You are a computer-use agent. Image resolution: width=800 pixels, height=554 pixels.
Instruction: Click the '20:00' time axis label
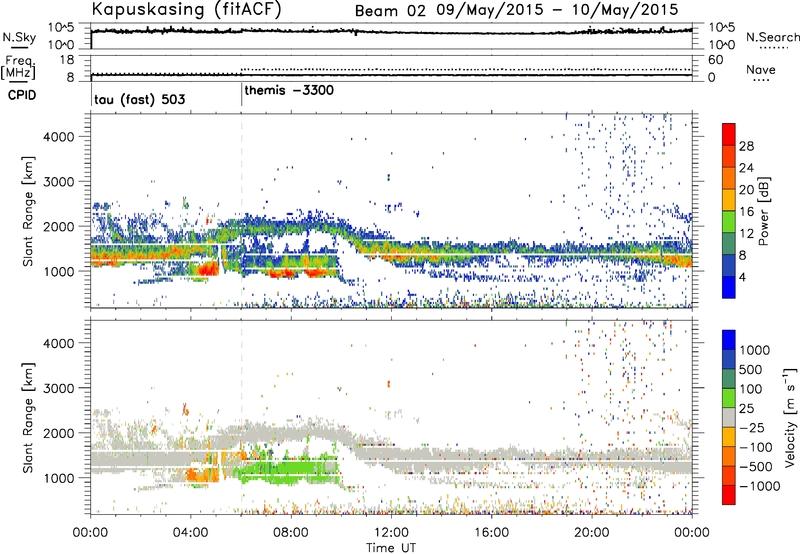point(592,533)
